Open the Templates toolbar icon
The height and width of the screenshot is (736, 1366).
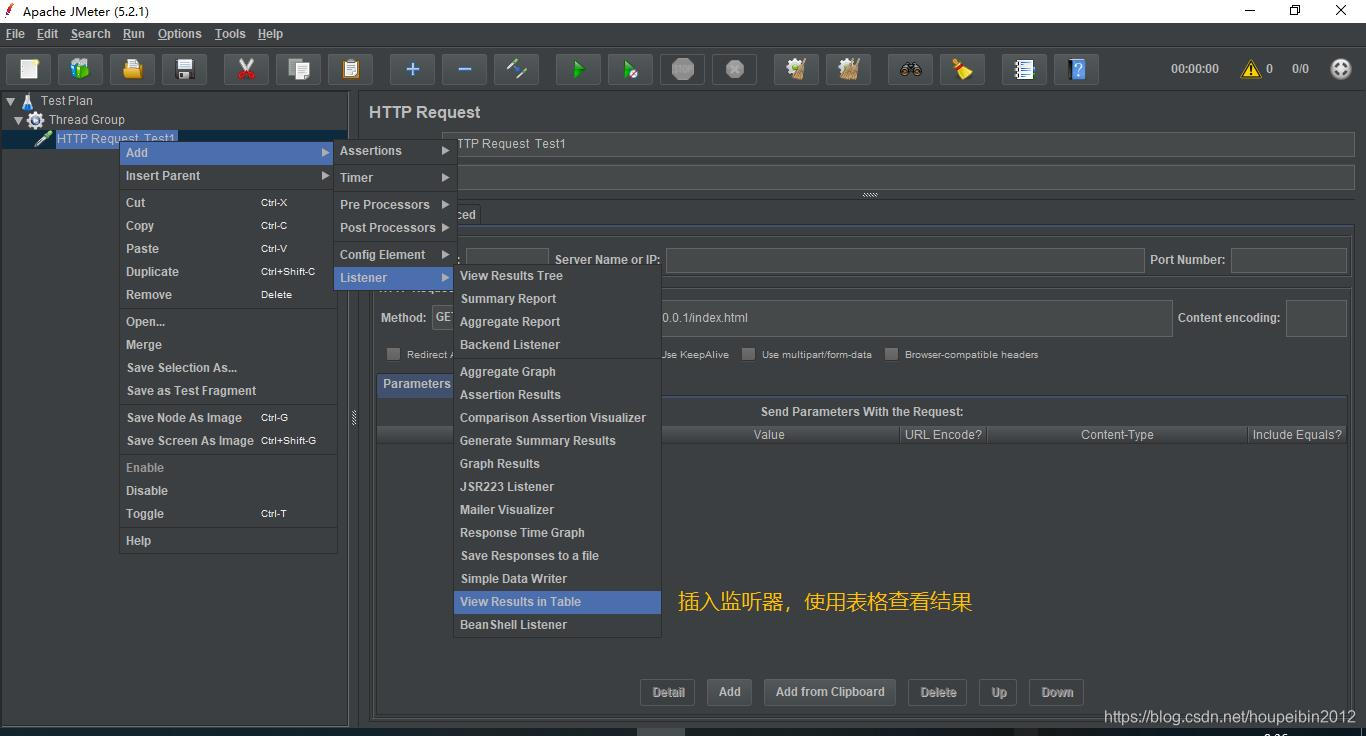tap(81, 69)
